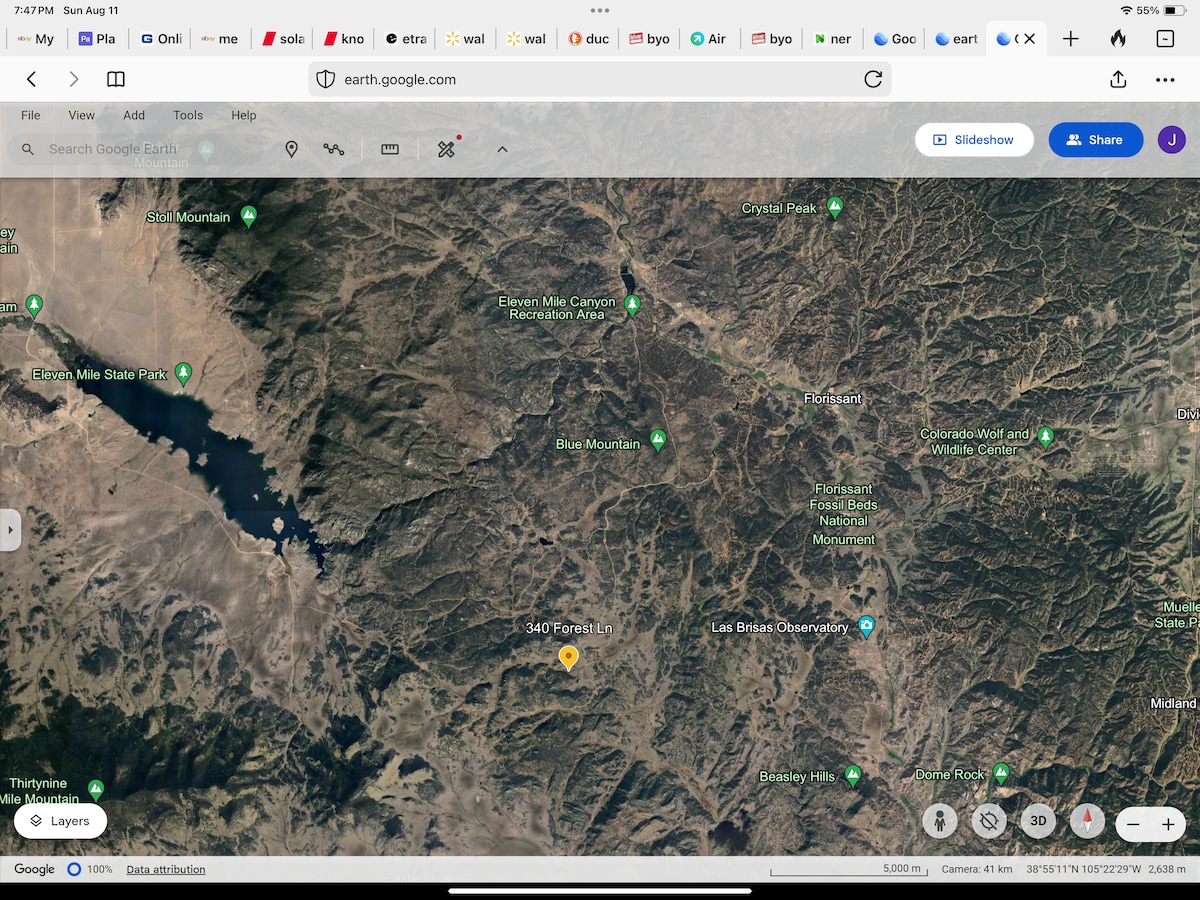This screenshot has height=900, width=1200.
Task: Switch to the 'ner' tab
Action: coord(832,39)
